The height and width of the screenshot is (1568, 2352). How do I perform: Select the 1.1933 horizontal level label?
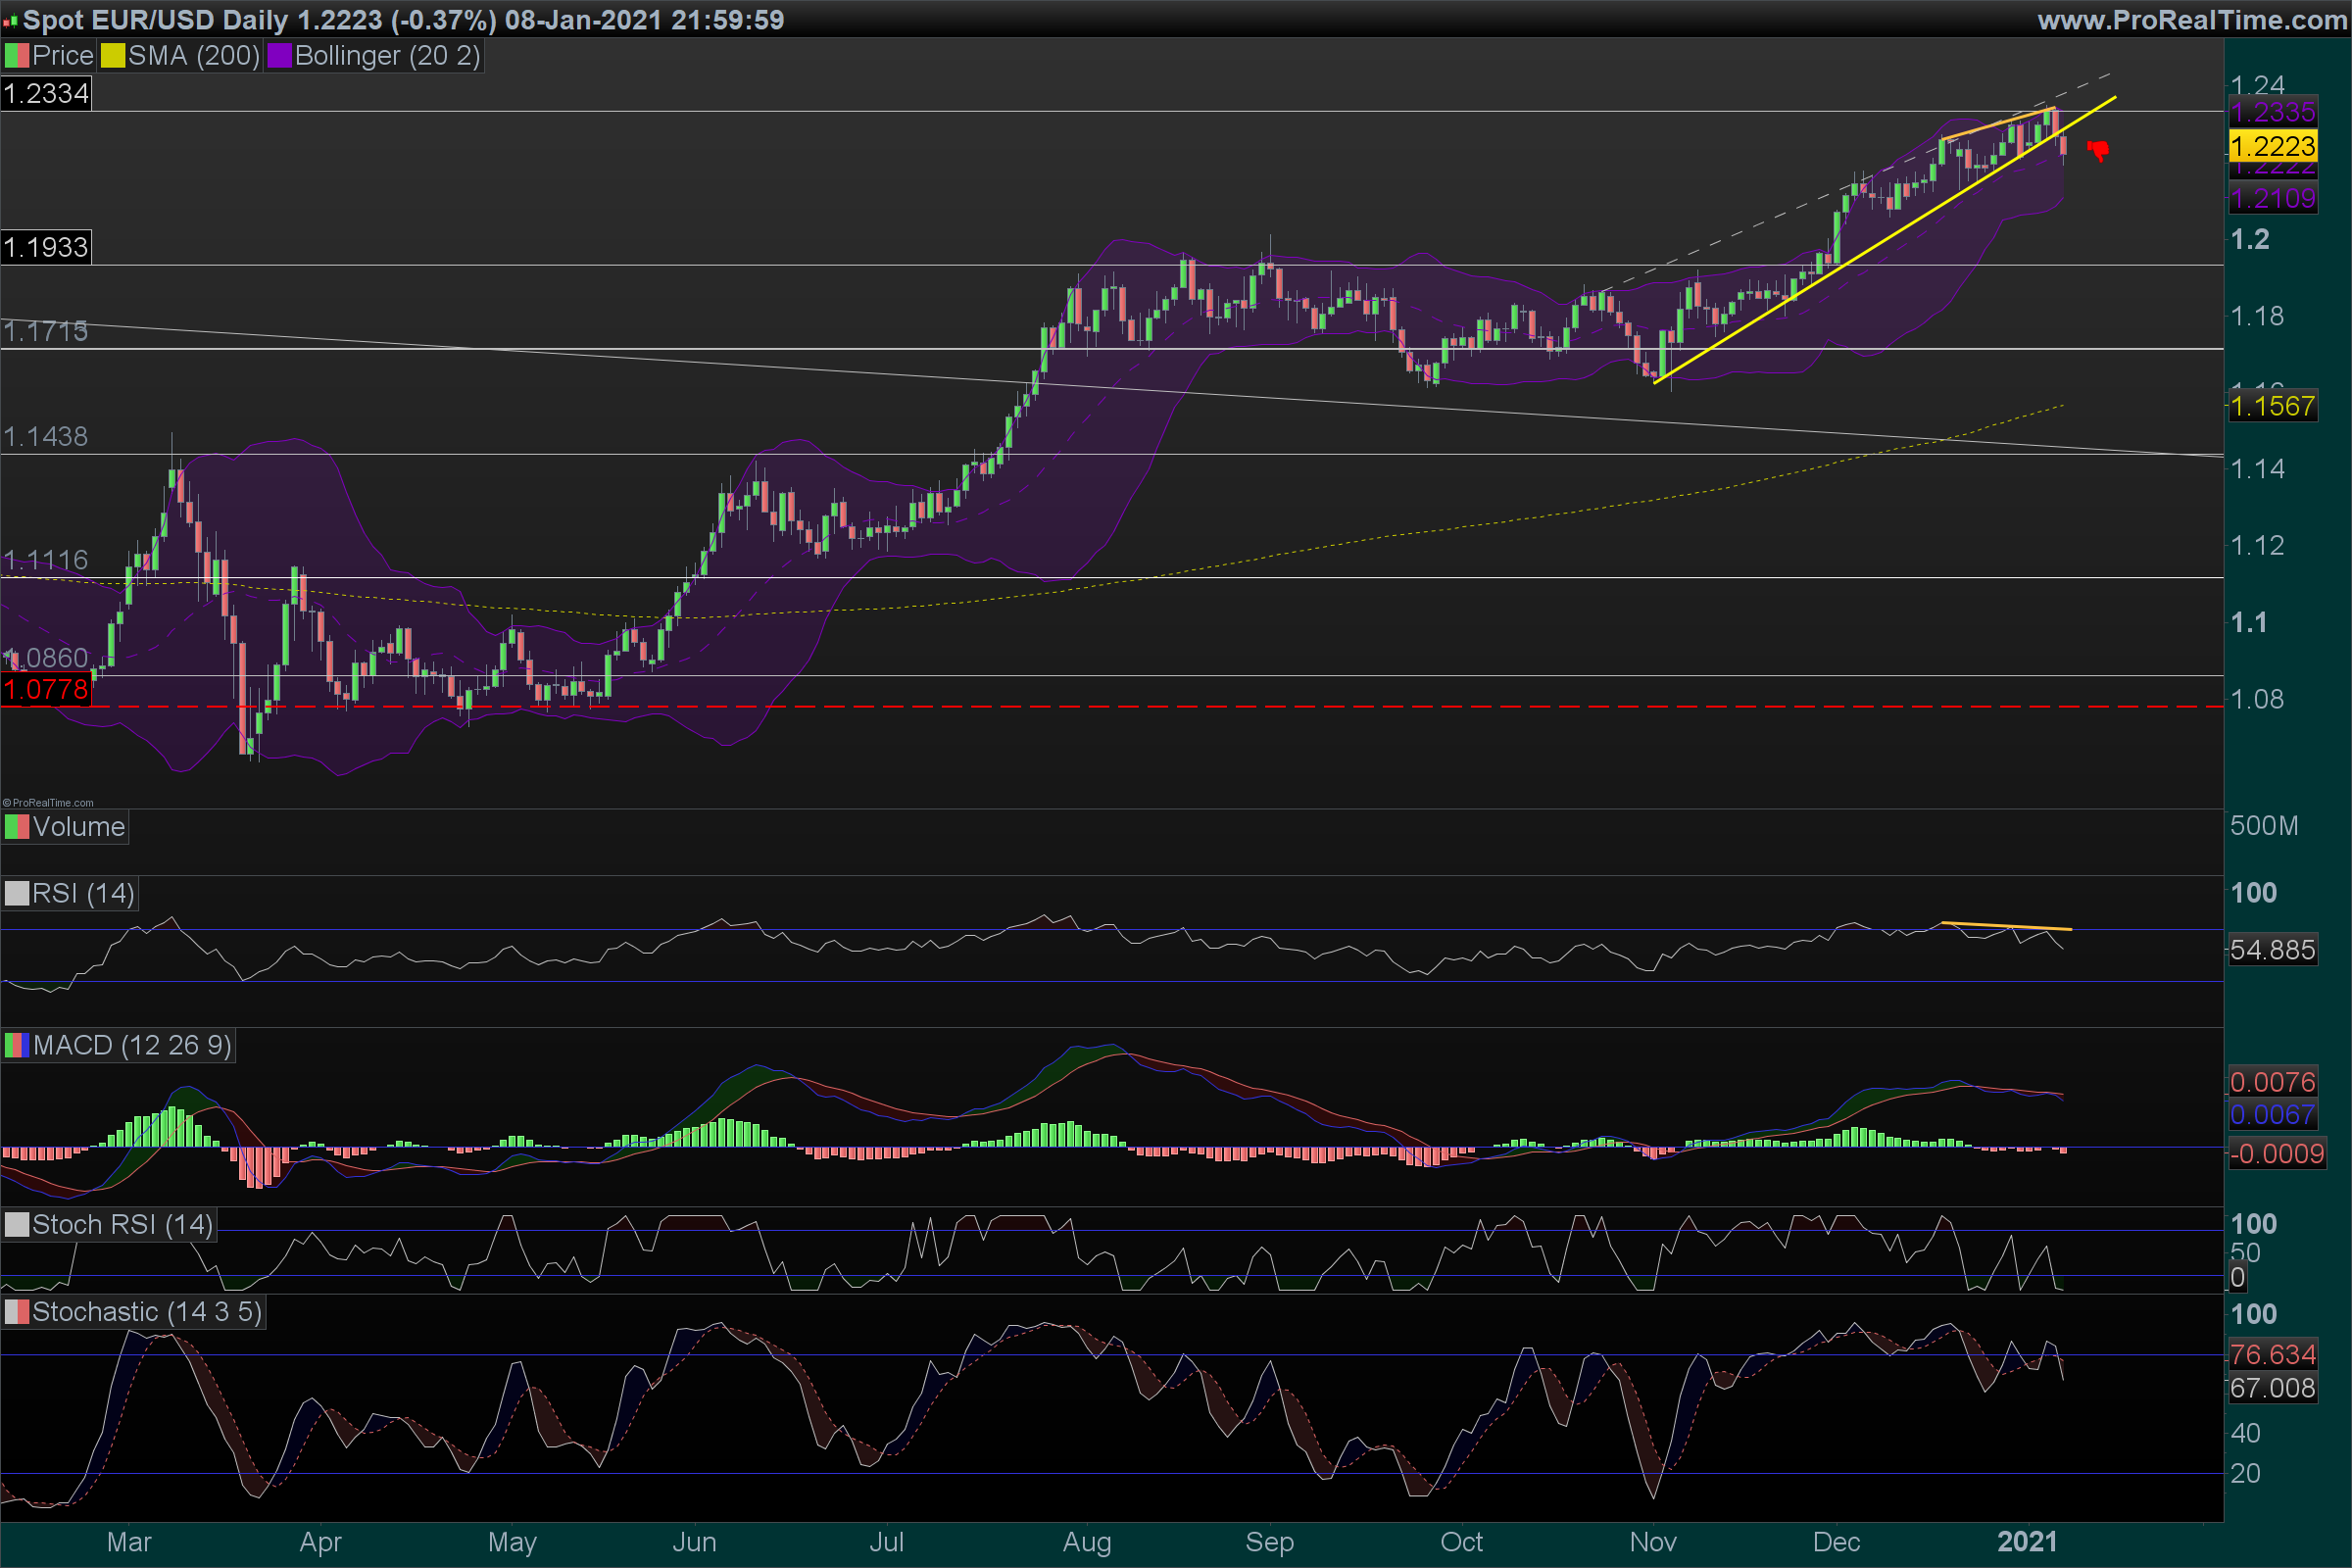click(x=46, y=247)
